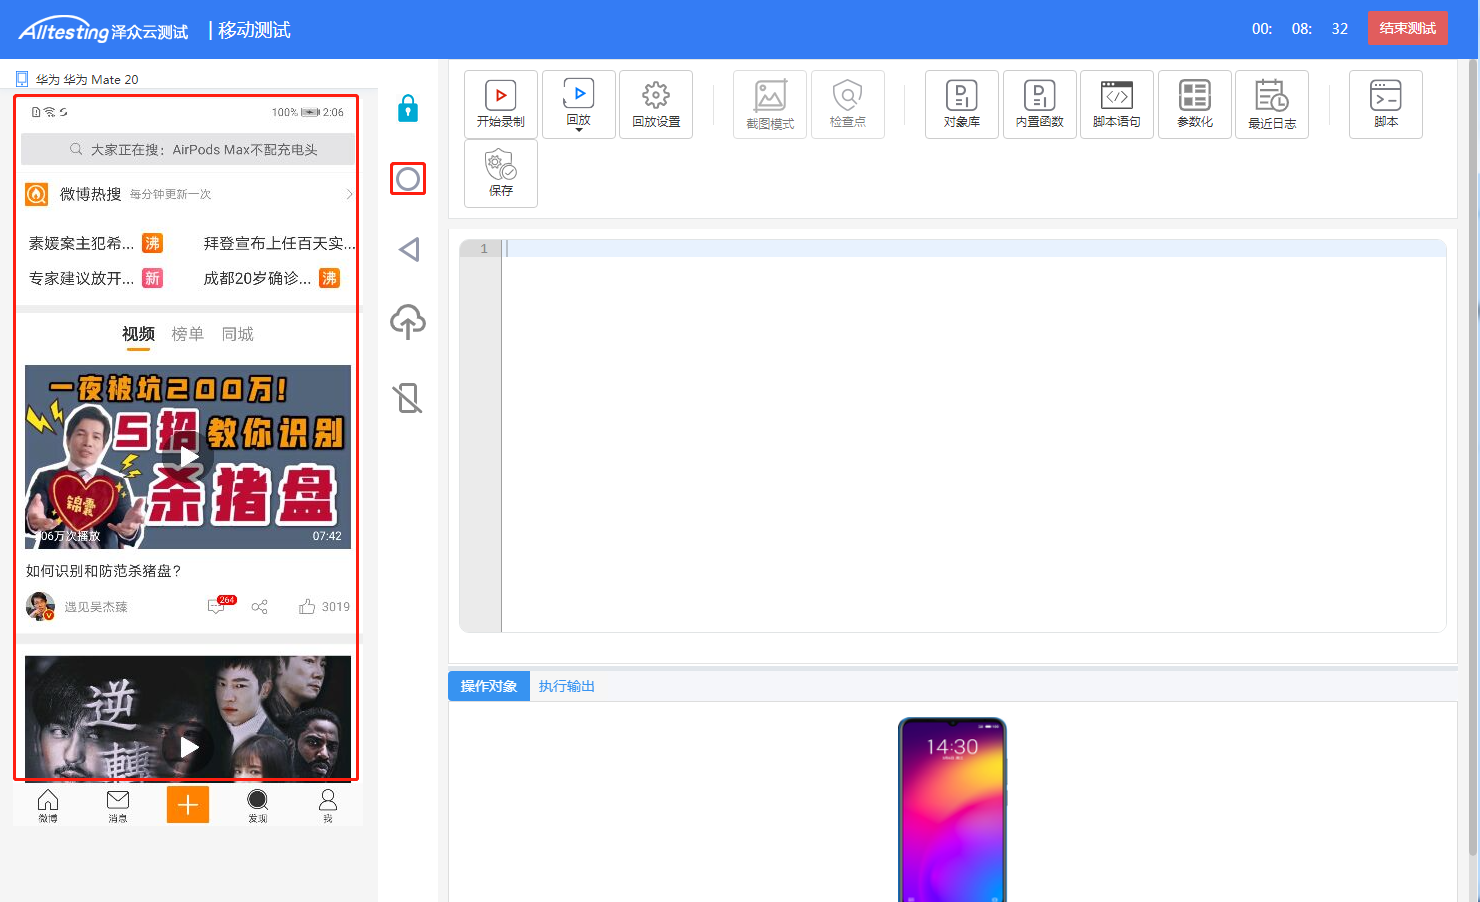The image size is (1480, 902).
Task: Open the 脚本 script tool
Action: (x=1386, y=104)
